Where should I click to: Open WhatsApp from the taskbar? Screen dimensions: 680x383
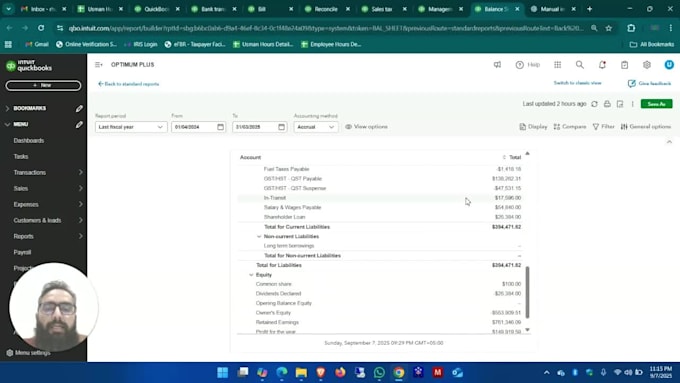(x=379, y=372)
